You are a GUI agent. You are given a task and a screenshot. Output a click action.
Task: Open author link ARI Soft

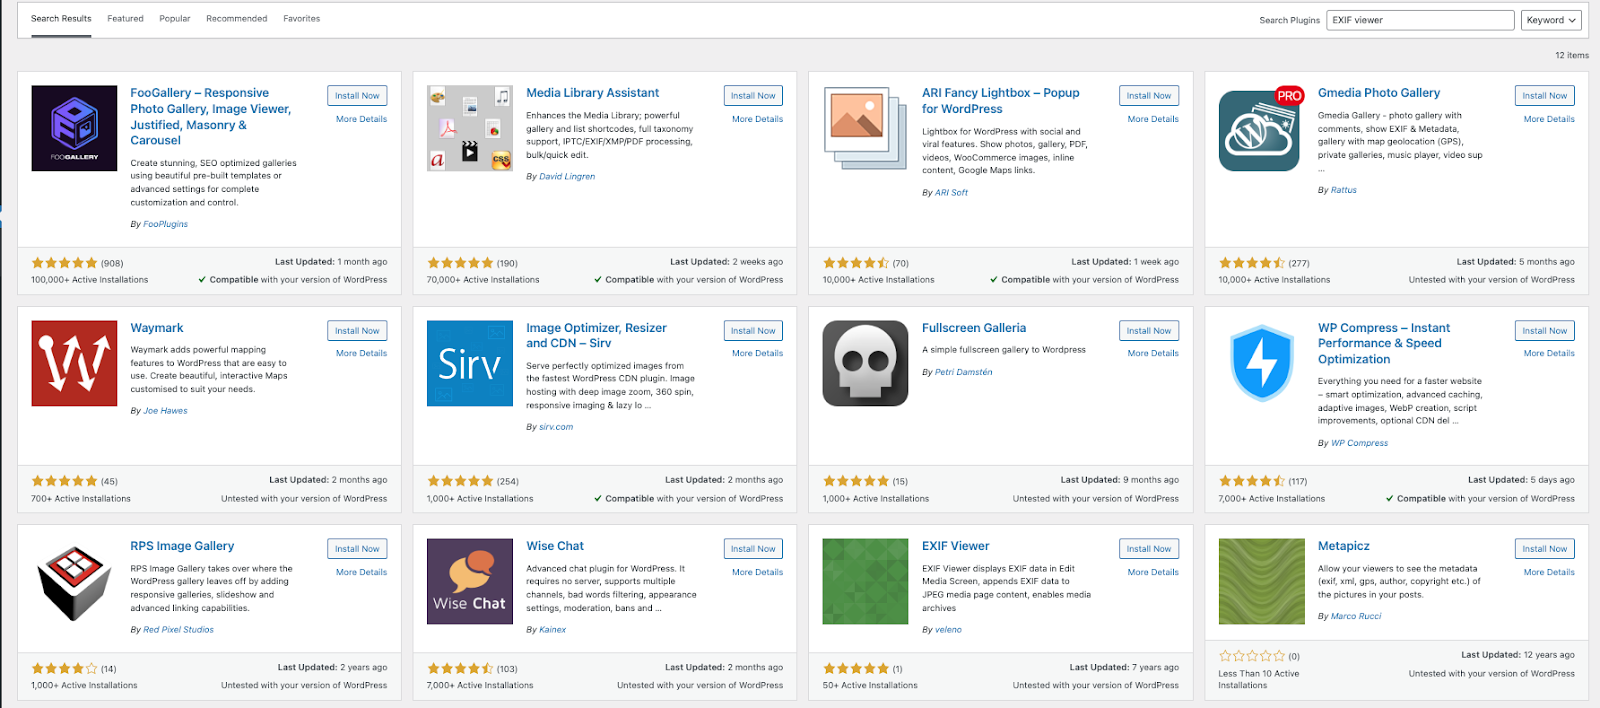click(x=951, y=193)
